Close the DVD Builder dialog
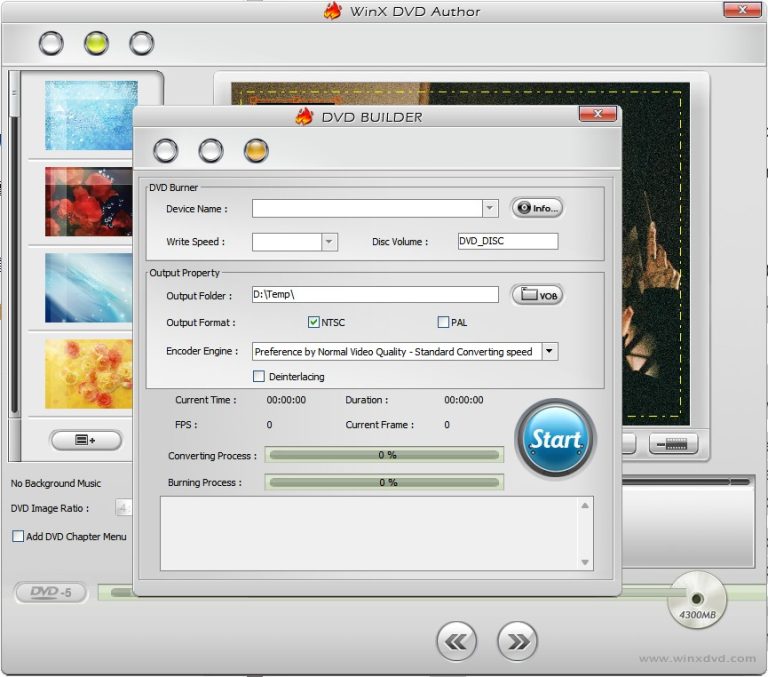This screenshot has width=768, height=677. 598,114
